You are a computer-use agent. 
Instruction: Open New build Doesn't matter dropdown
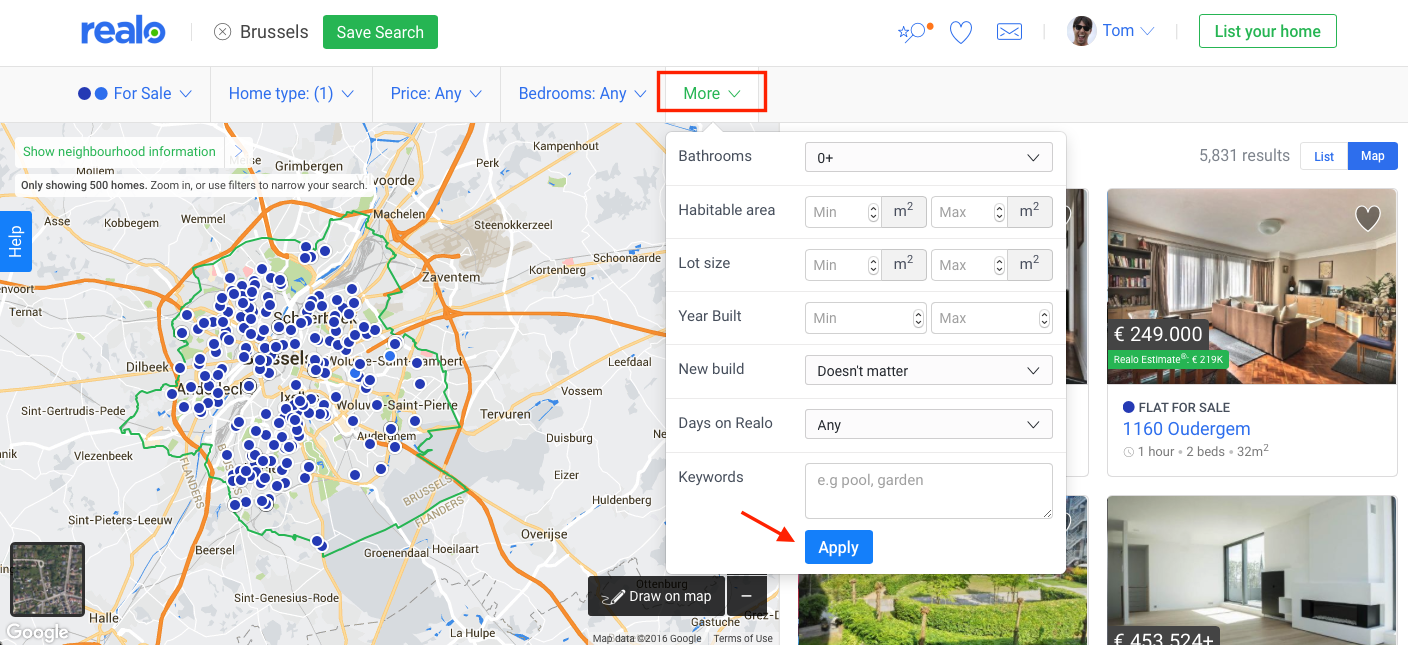[929, 370]
